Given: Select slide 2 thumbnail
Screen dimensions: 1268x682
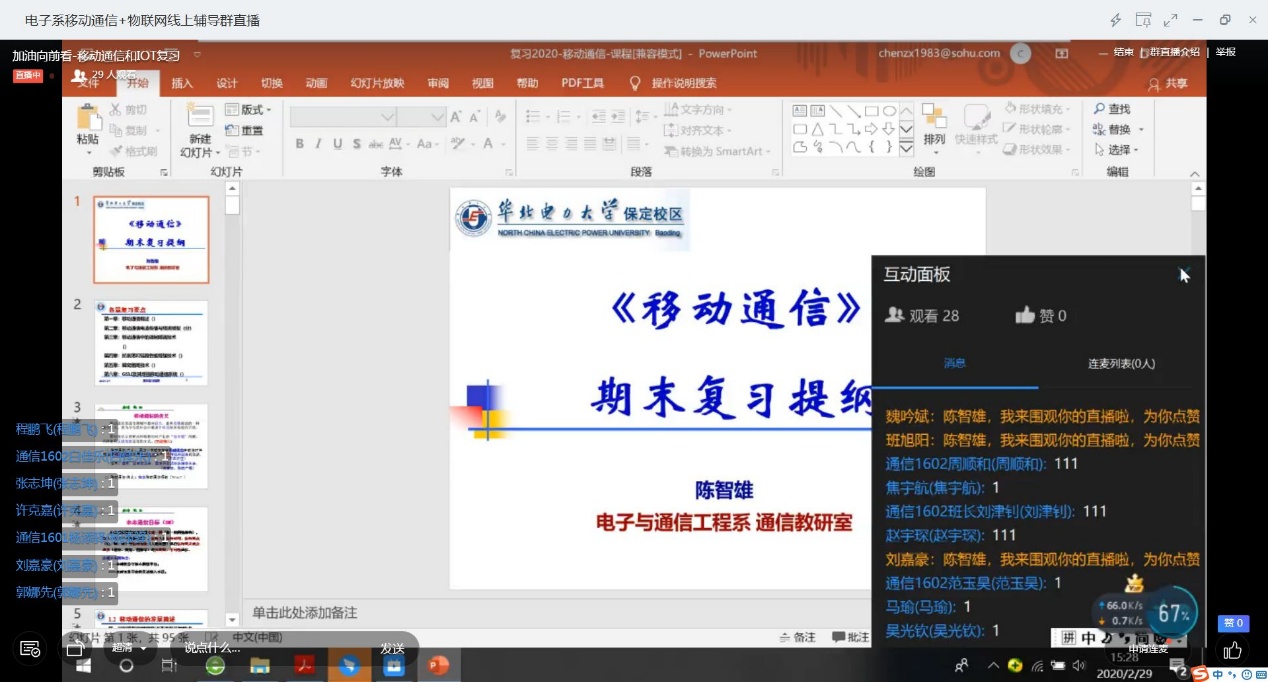Looking at the screenshot, I should [152, 342].
